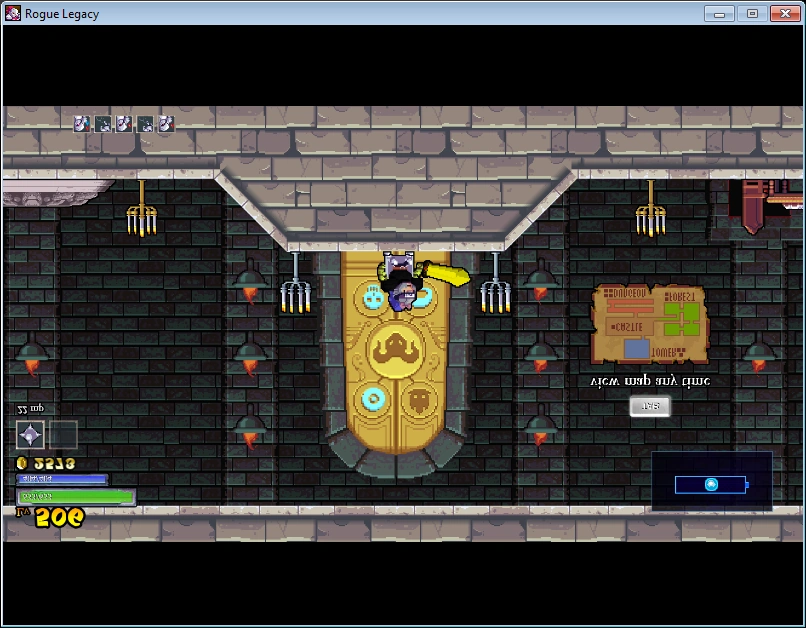Image resolution: width=806 pixels, height=628 pixels.
Task: Click the dark ghost emblem on the golden door
Action: pos(420,400)
